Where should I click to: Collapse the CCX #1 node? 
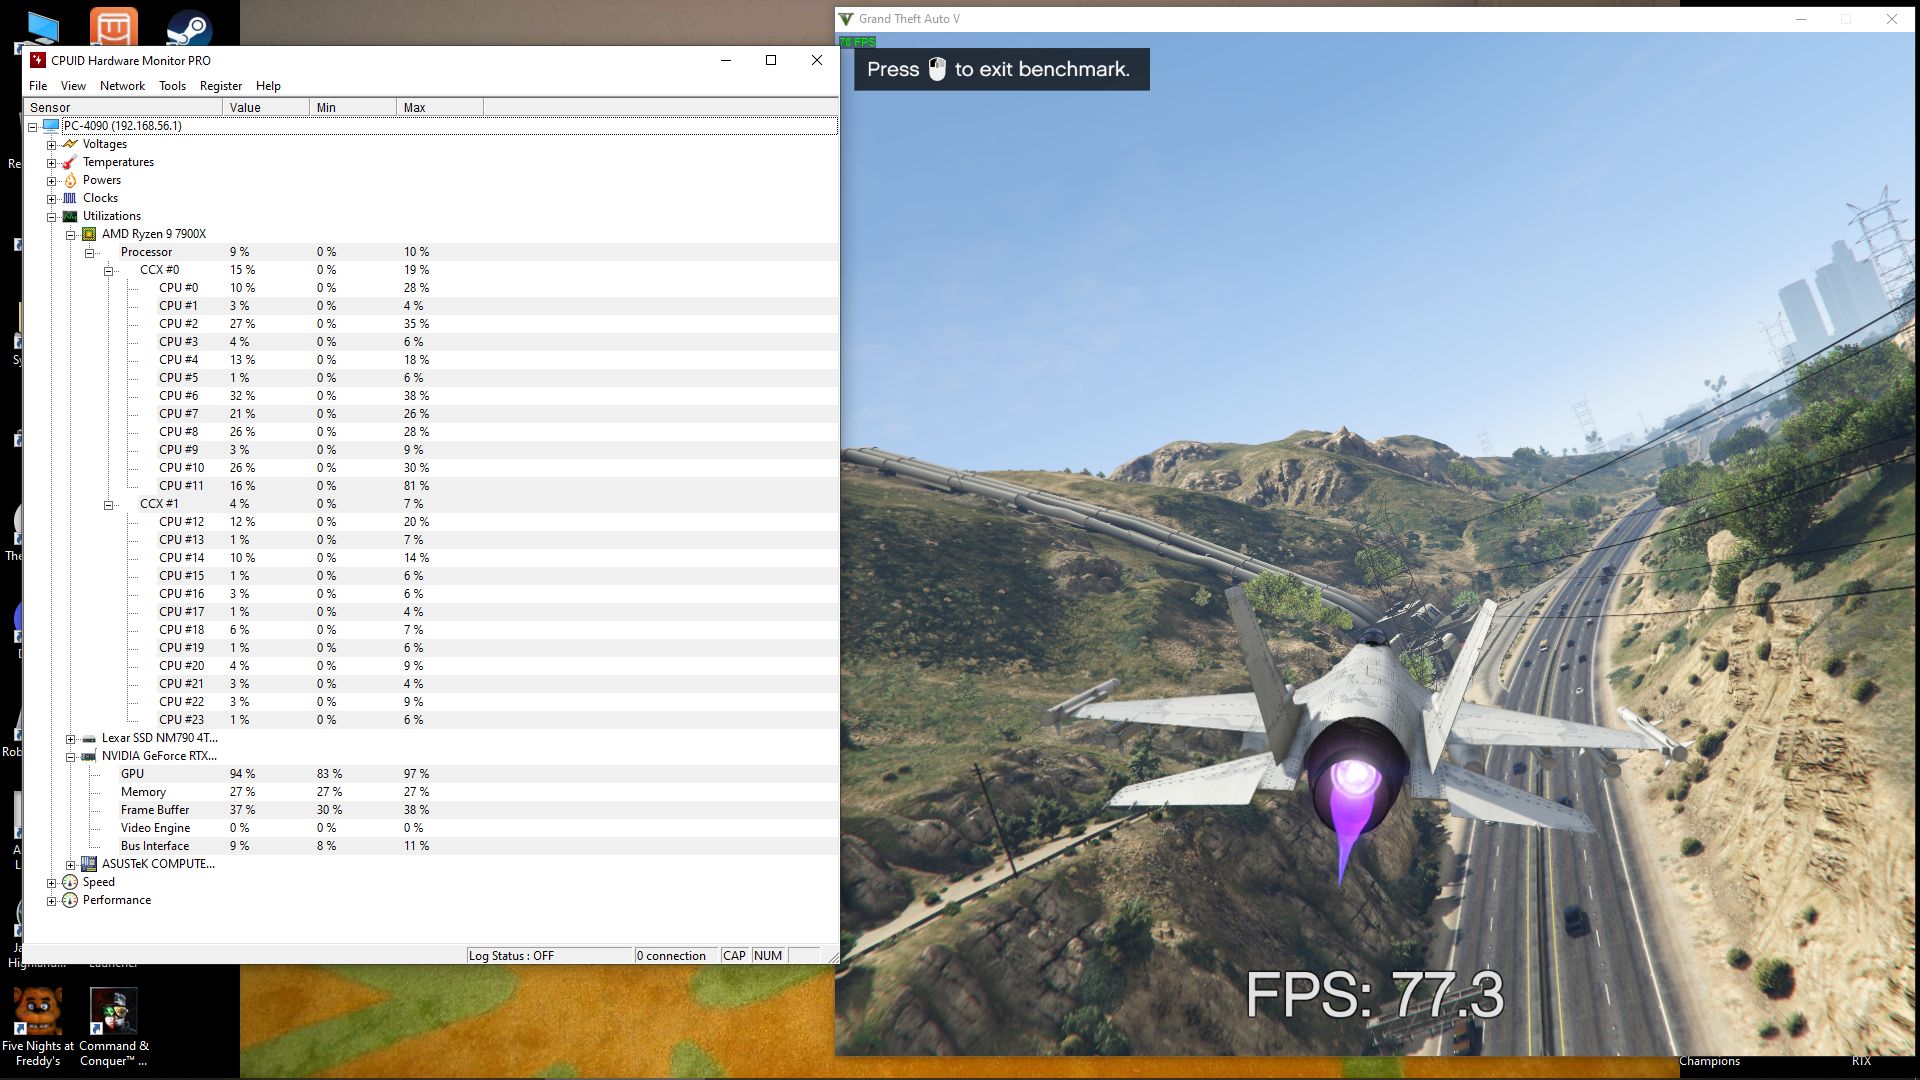[109, 505]
